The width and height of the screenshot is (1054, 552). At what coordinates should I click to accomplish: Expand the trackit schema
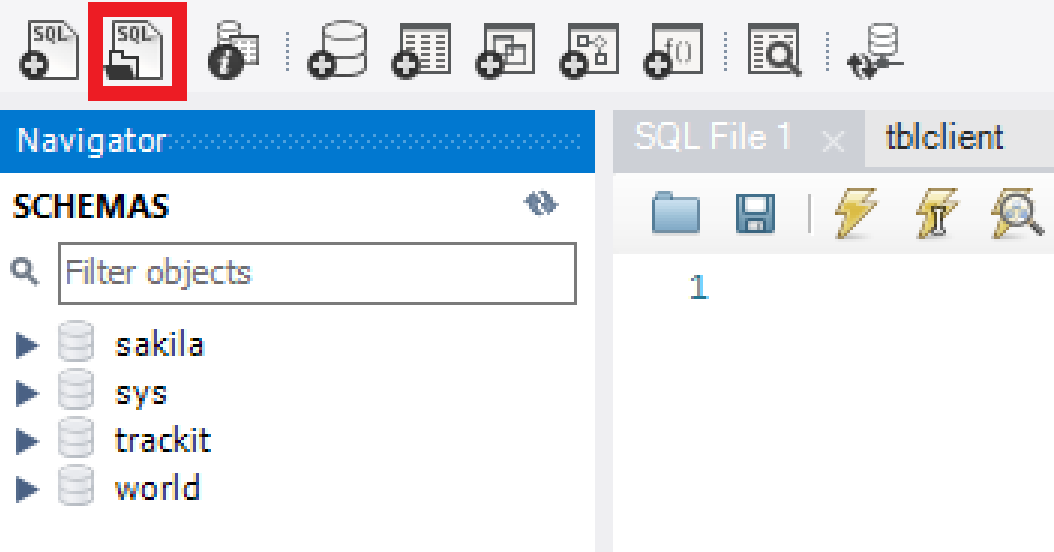tap(27, 441)
